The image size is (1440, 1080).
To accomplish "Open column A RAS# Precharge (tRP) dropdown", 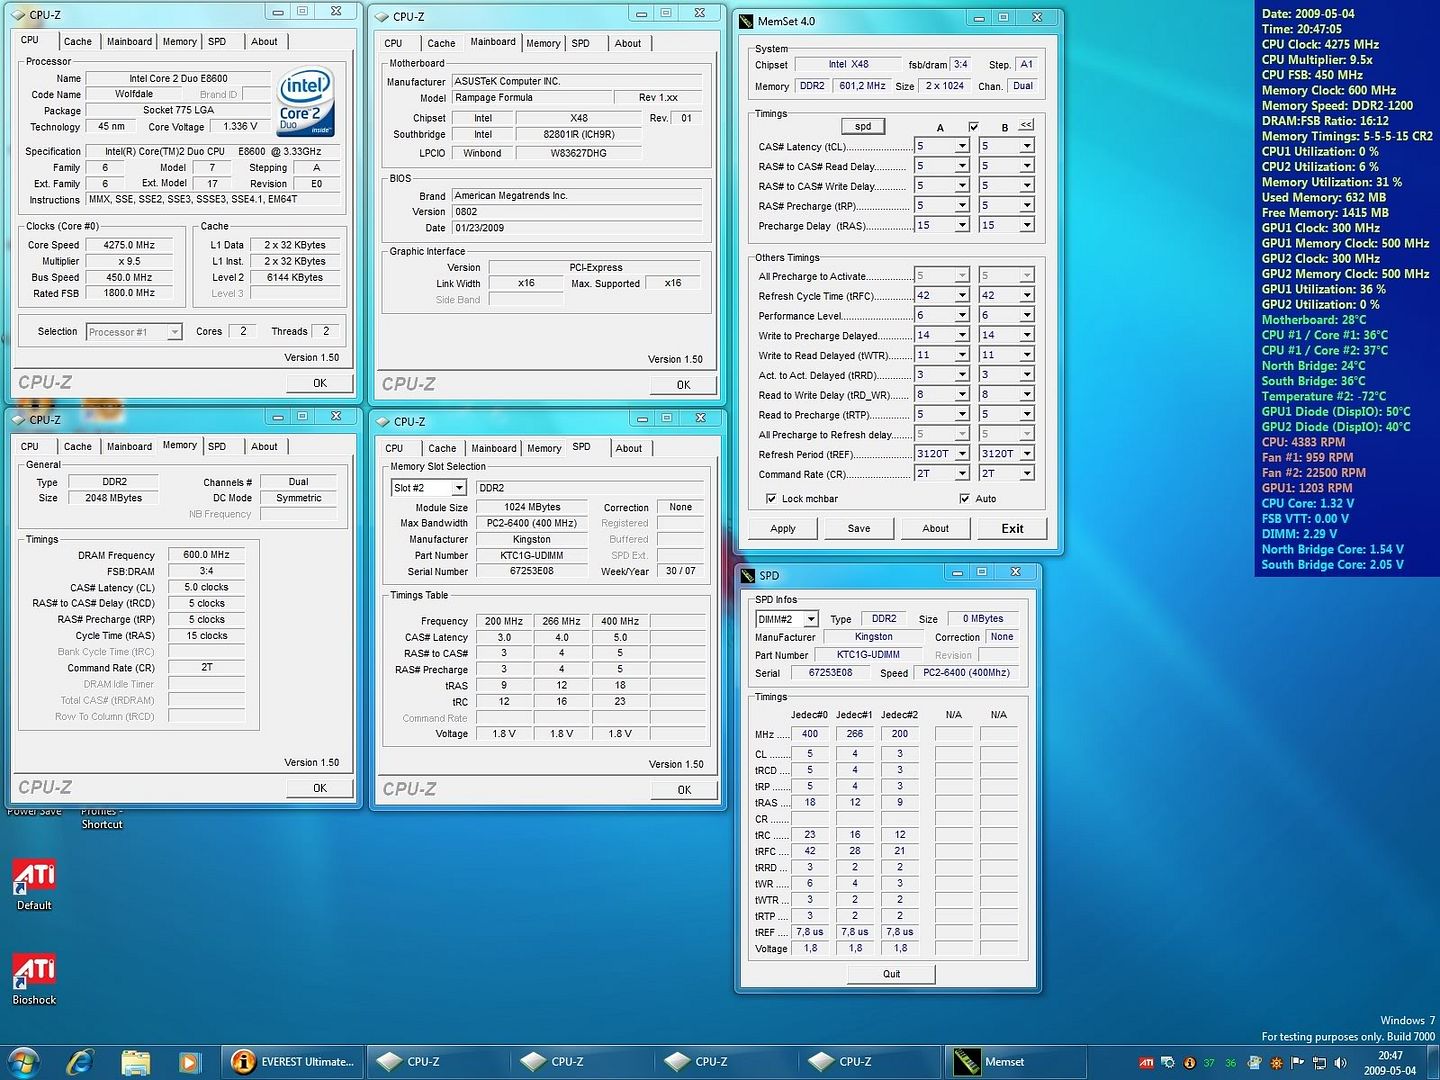I will tap(962, 206).
